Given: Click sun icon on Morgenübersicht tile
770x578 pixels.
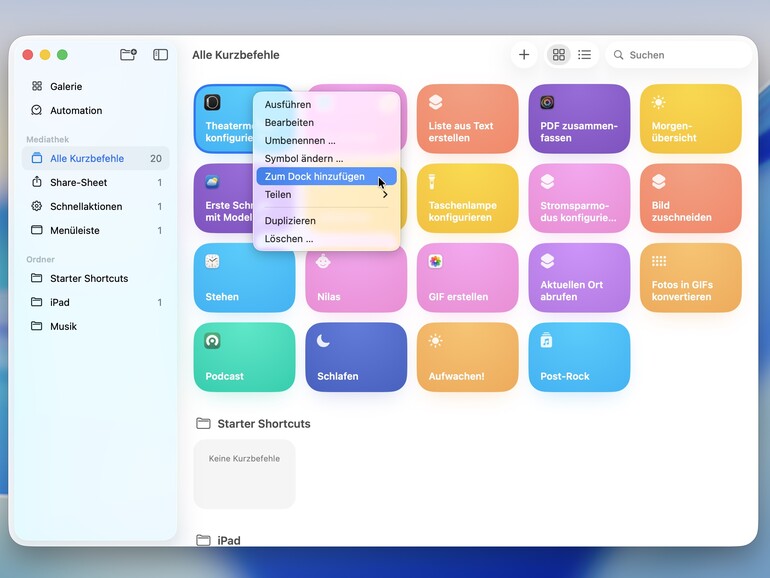Looking at the screenshot, I should coord(659,103).
